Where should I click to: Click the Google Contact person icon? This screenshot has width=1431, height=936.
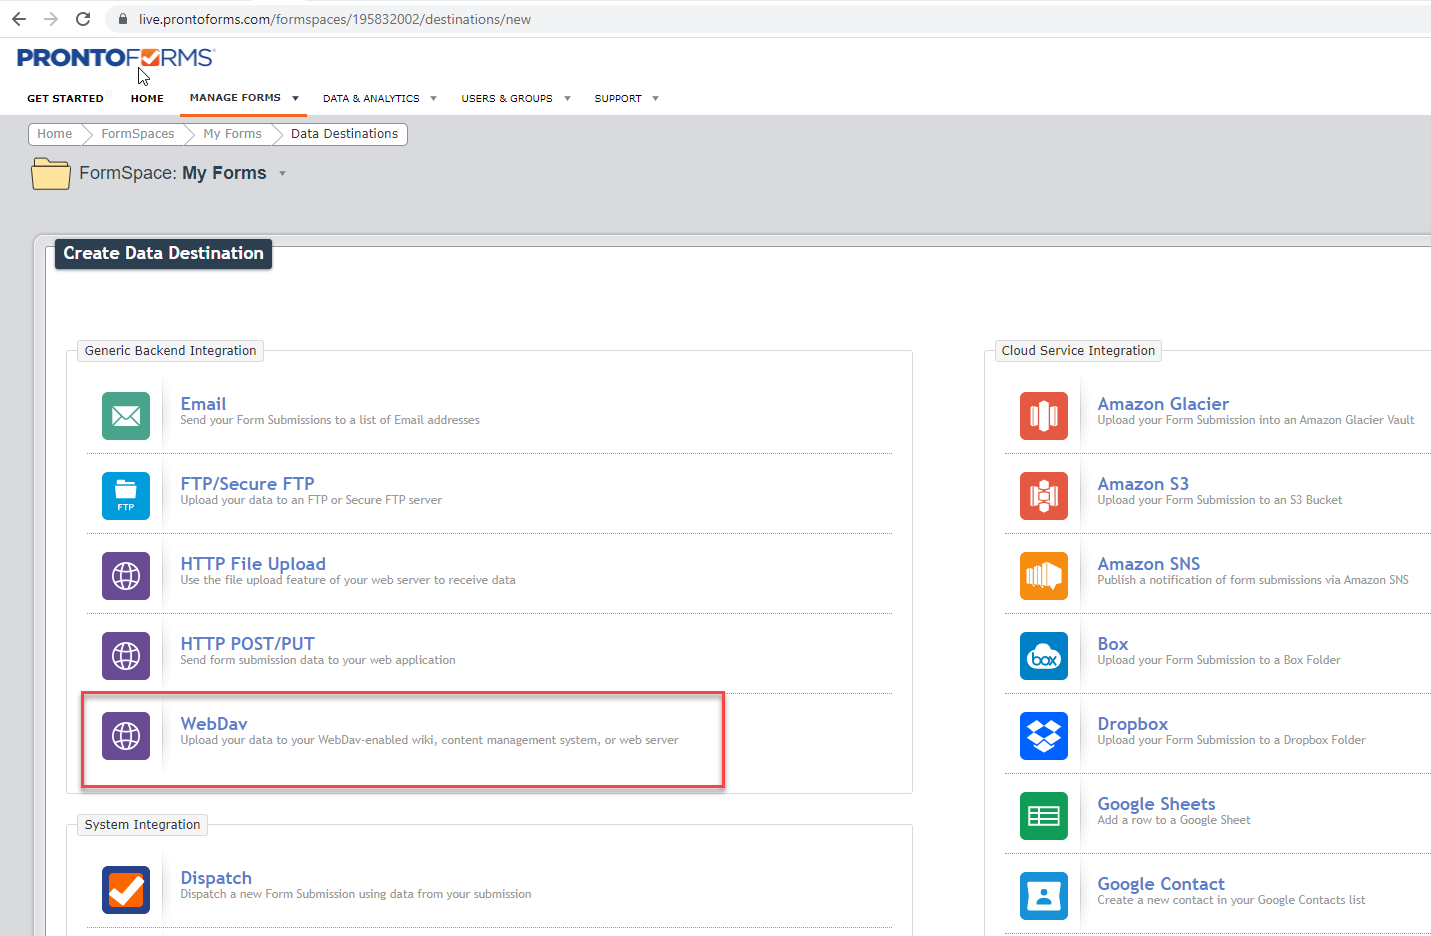1044,896
